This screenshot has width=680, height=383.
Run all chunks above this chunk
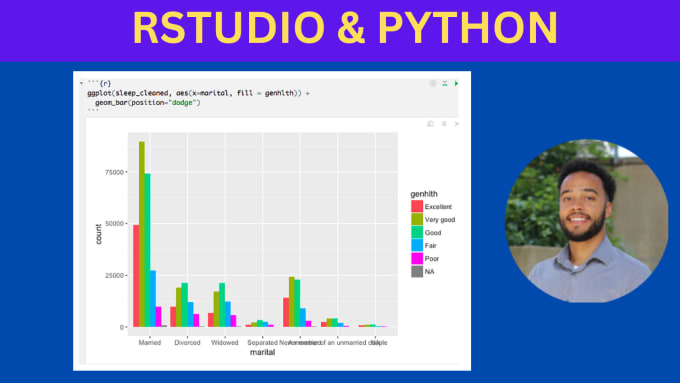[x=445, y=83]
